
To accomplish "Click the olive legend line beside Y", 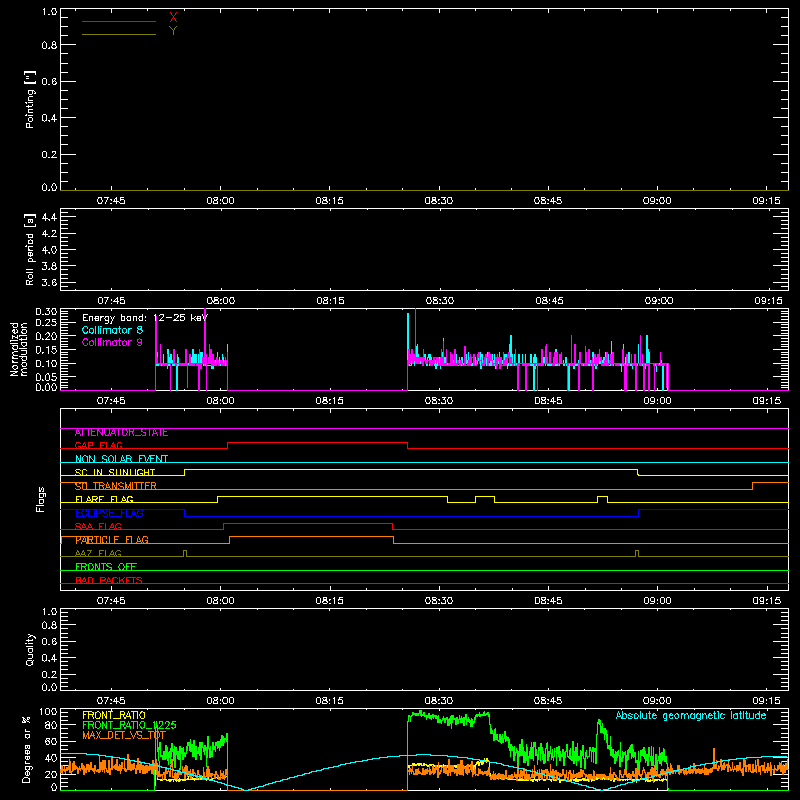I will pyautogui.click(x=119, y=34).
